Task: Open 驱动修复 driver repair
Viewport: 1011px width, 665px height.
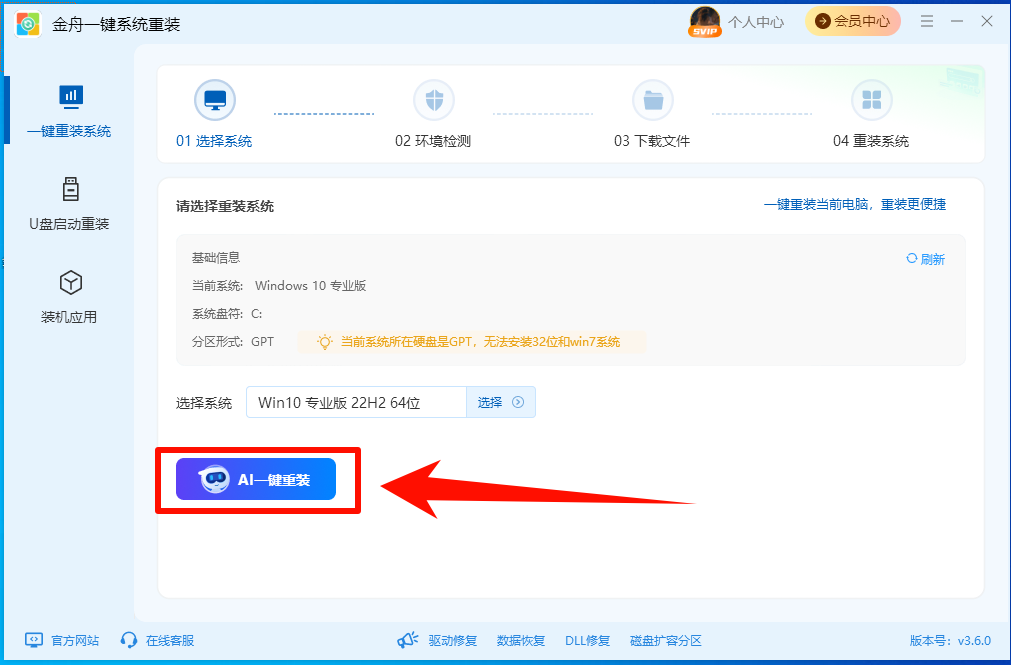Action: [x=453, y=640]
